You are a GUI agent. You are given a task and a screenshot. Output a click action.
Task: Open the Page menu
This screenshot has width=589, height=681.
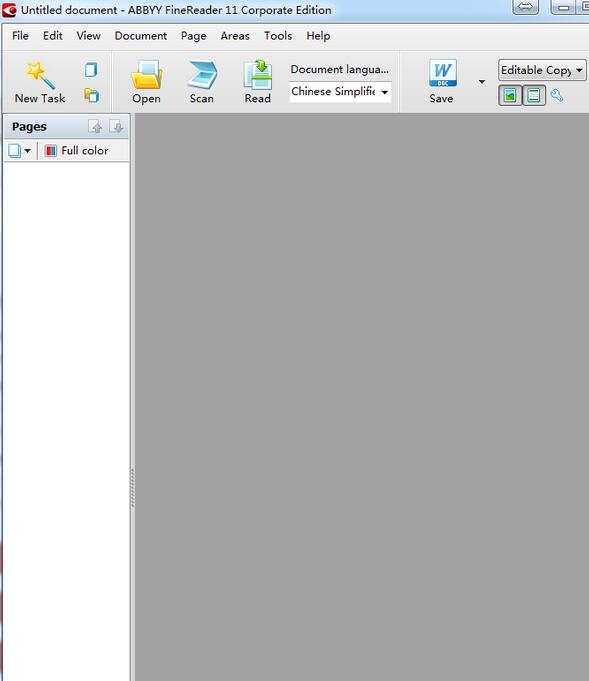click(x=194, y=36)
